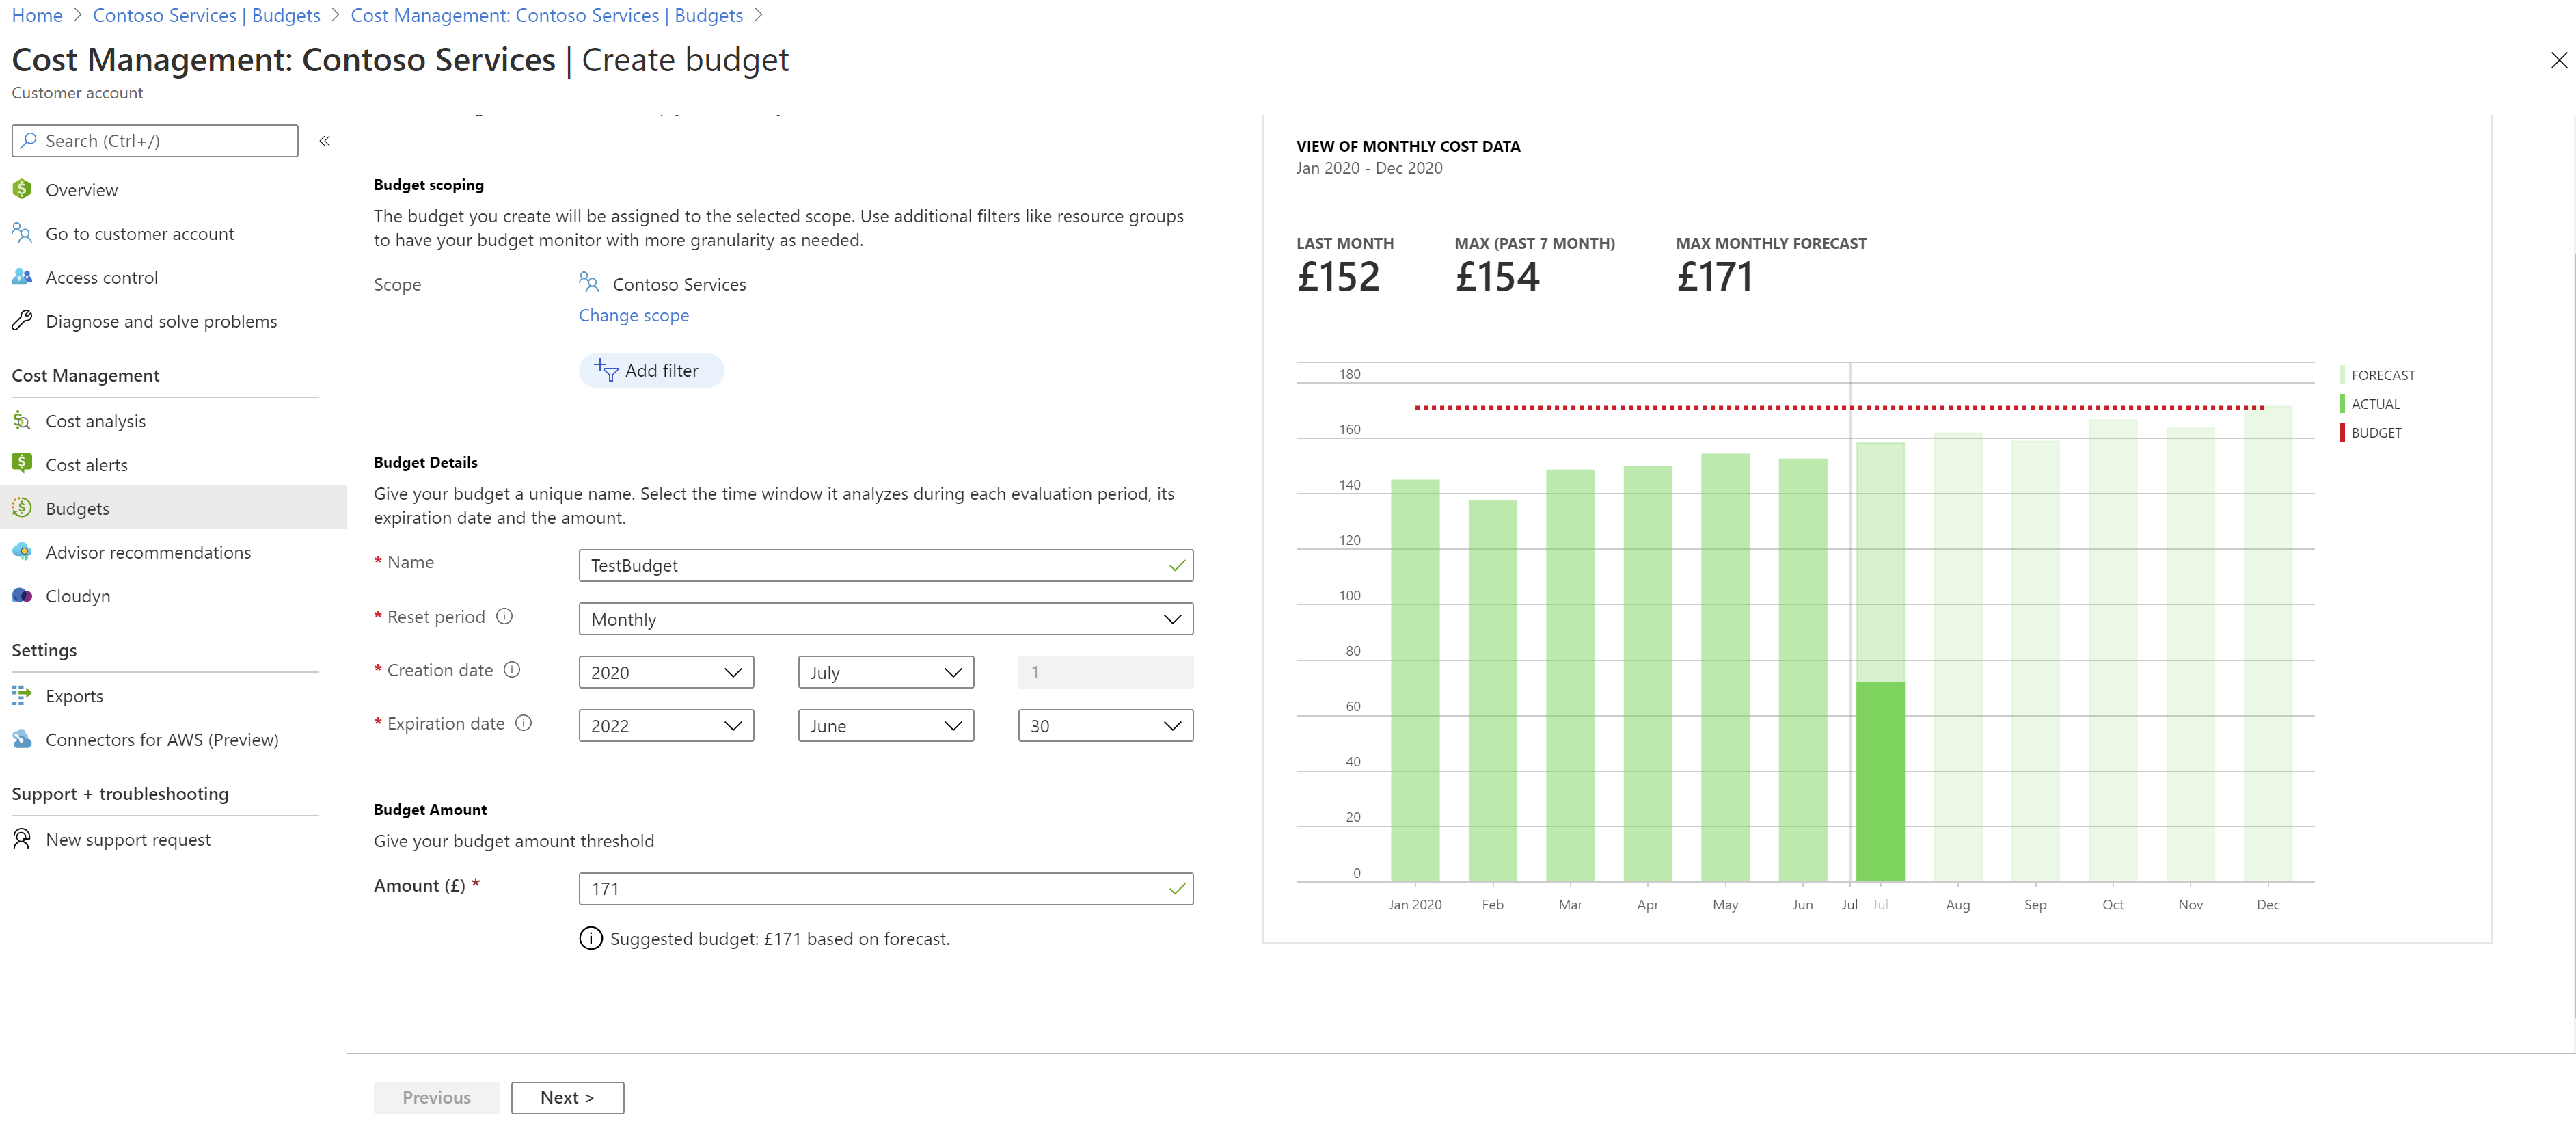
Task: Collapse the sidebar with the double chevron
Action: point(325,141)
